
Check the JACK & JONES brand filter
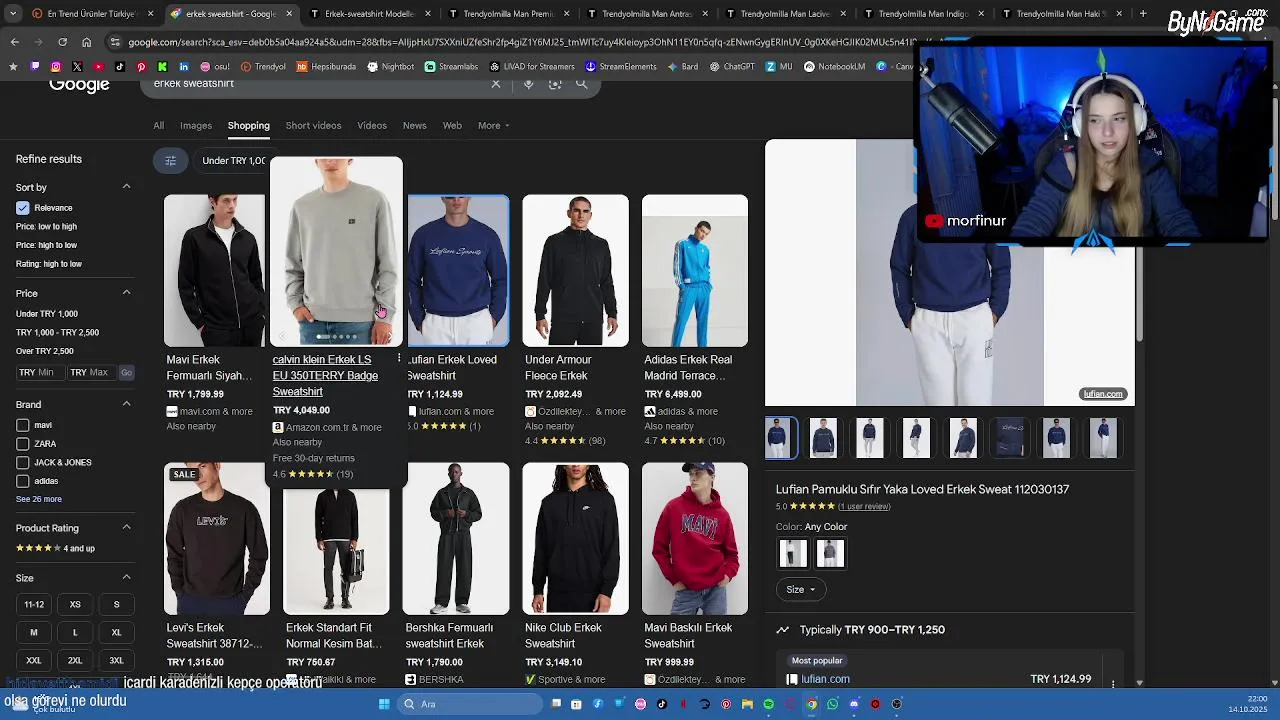click(x=23, y=462)
